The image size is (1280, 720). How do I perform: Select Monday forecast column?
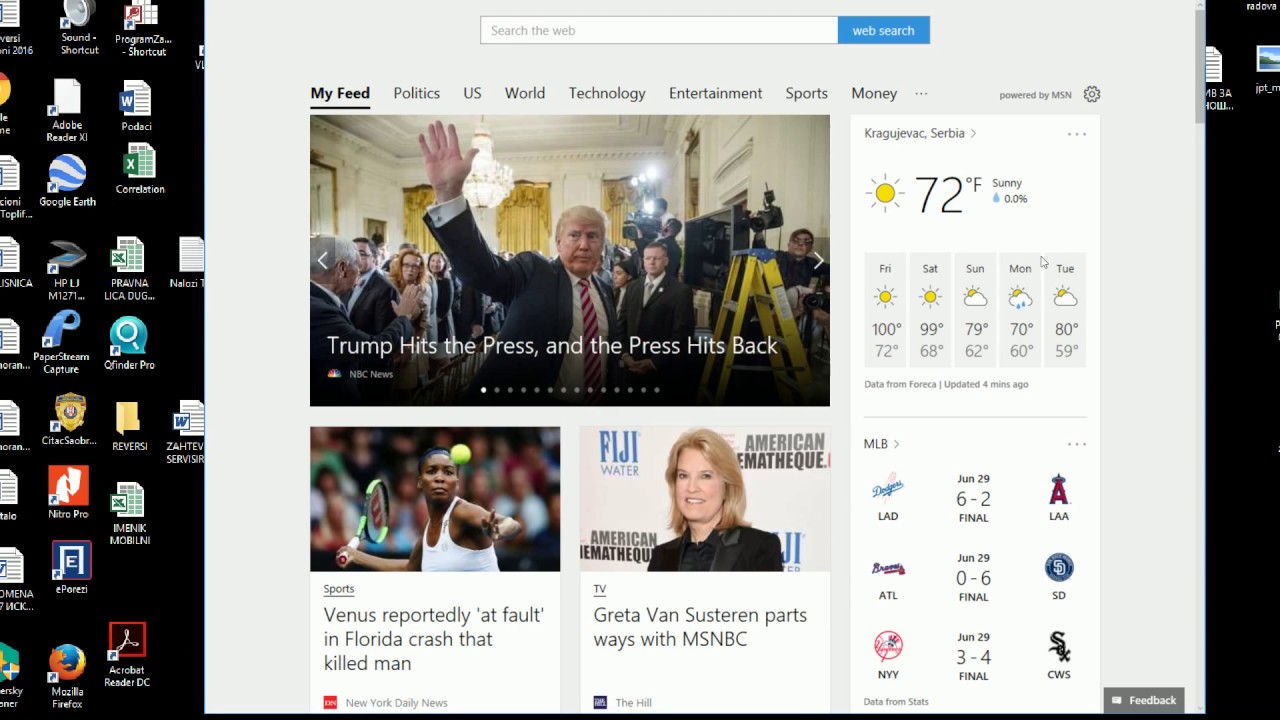point(1020,310)
